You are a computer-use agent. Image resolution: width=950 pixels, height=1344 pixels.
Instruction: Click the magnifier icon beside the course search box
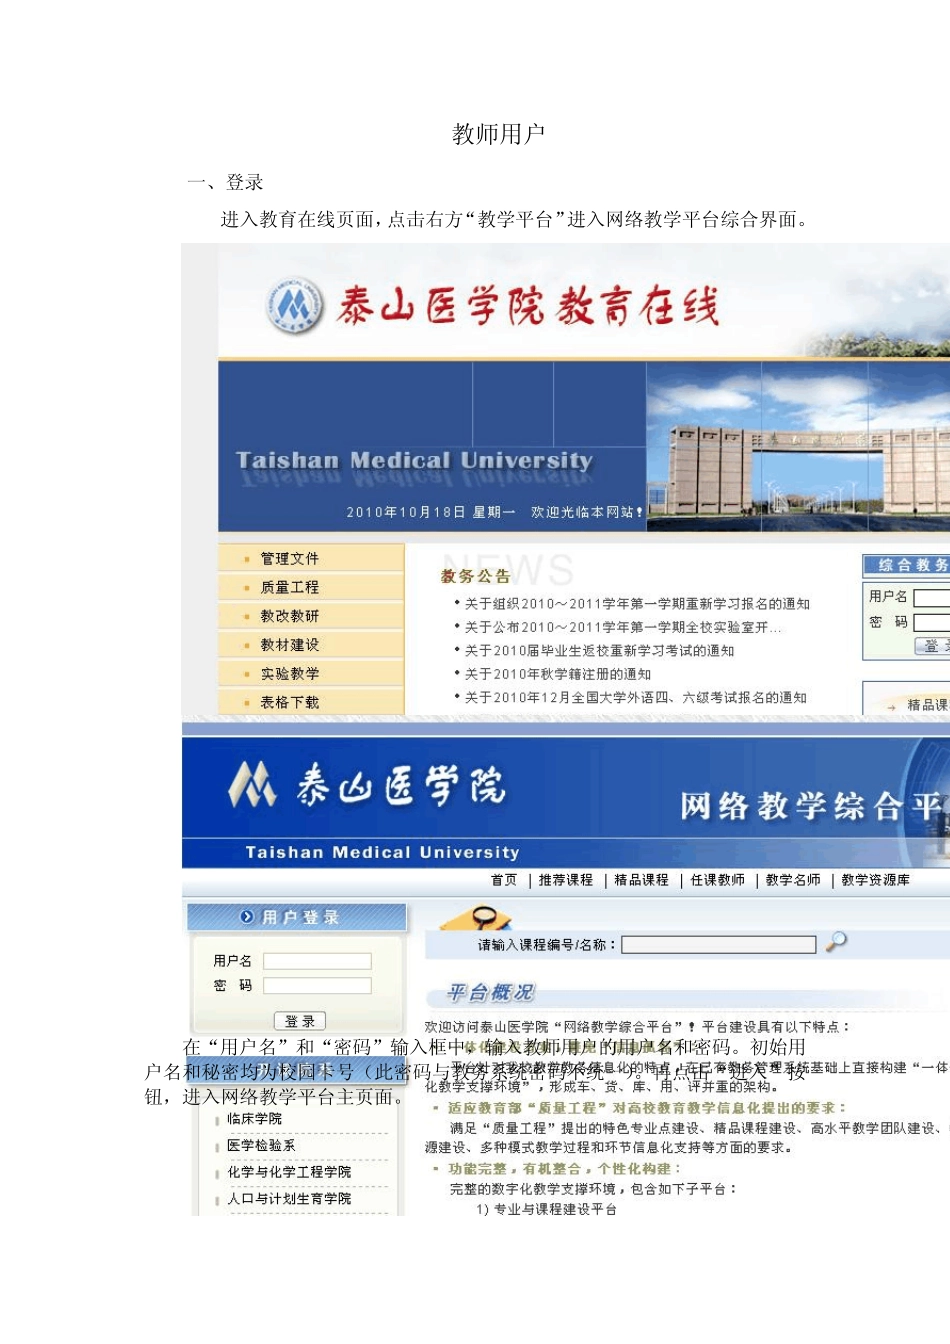tap(836, 942)
